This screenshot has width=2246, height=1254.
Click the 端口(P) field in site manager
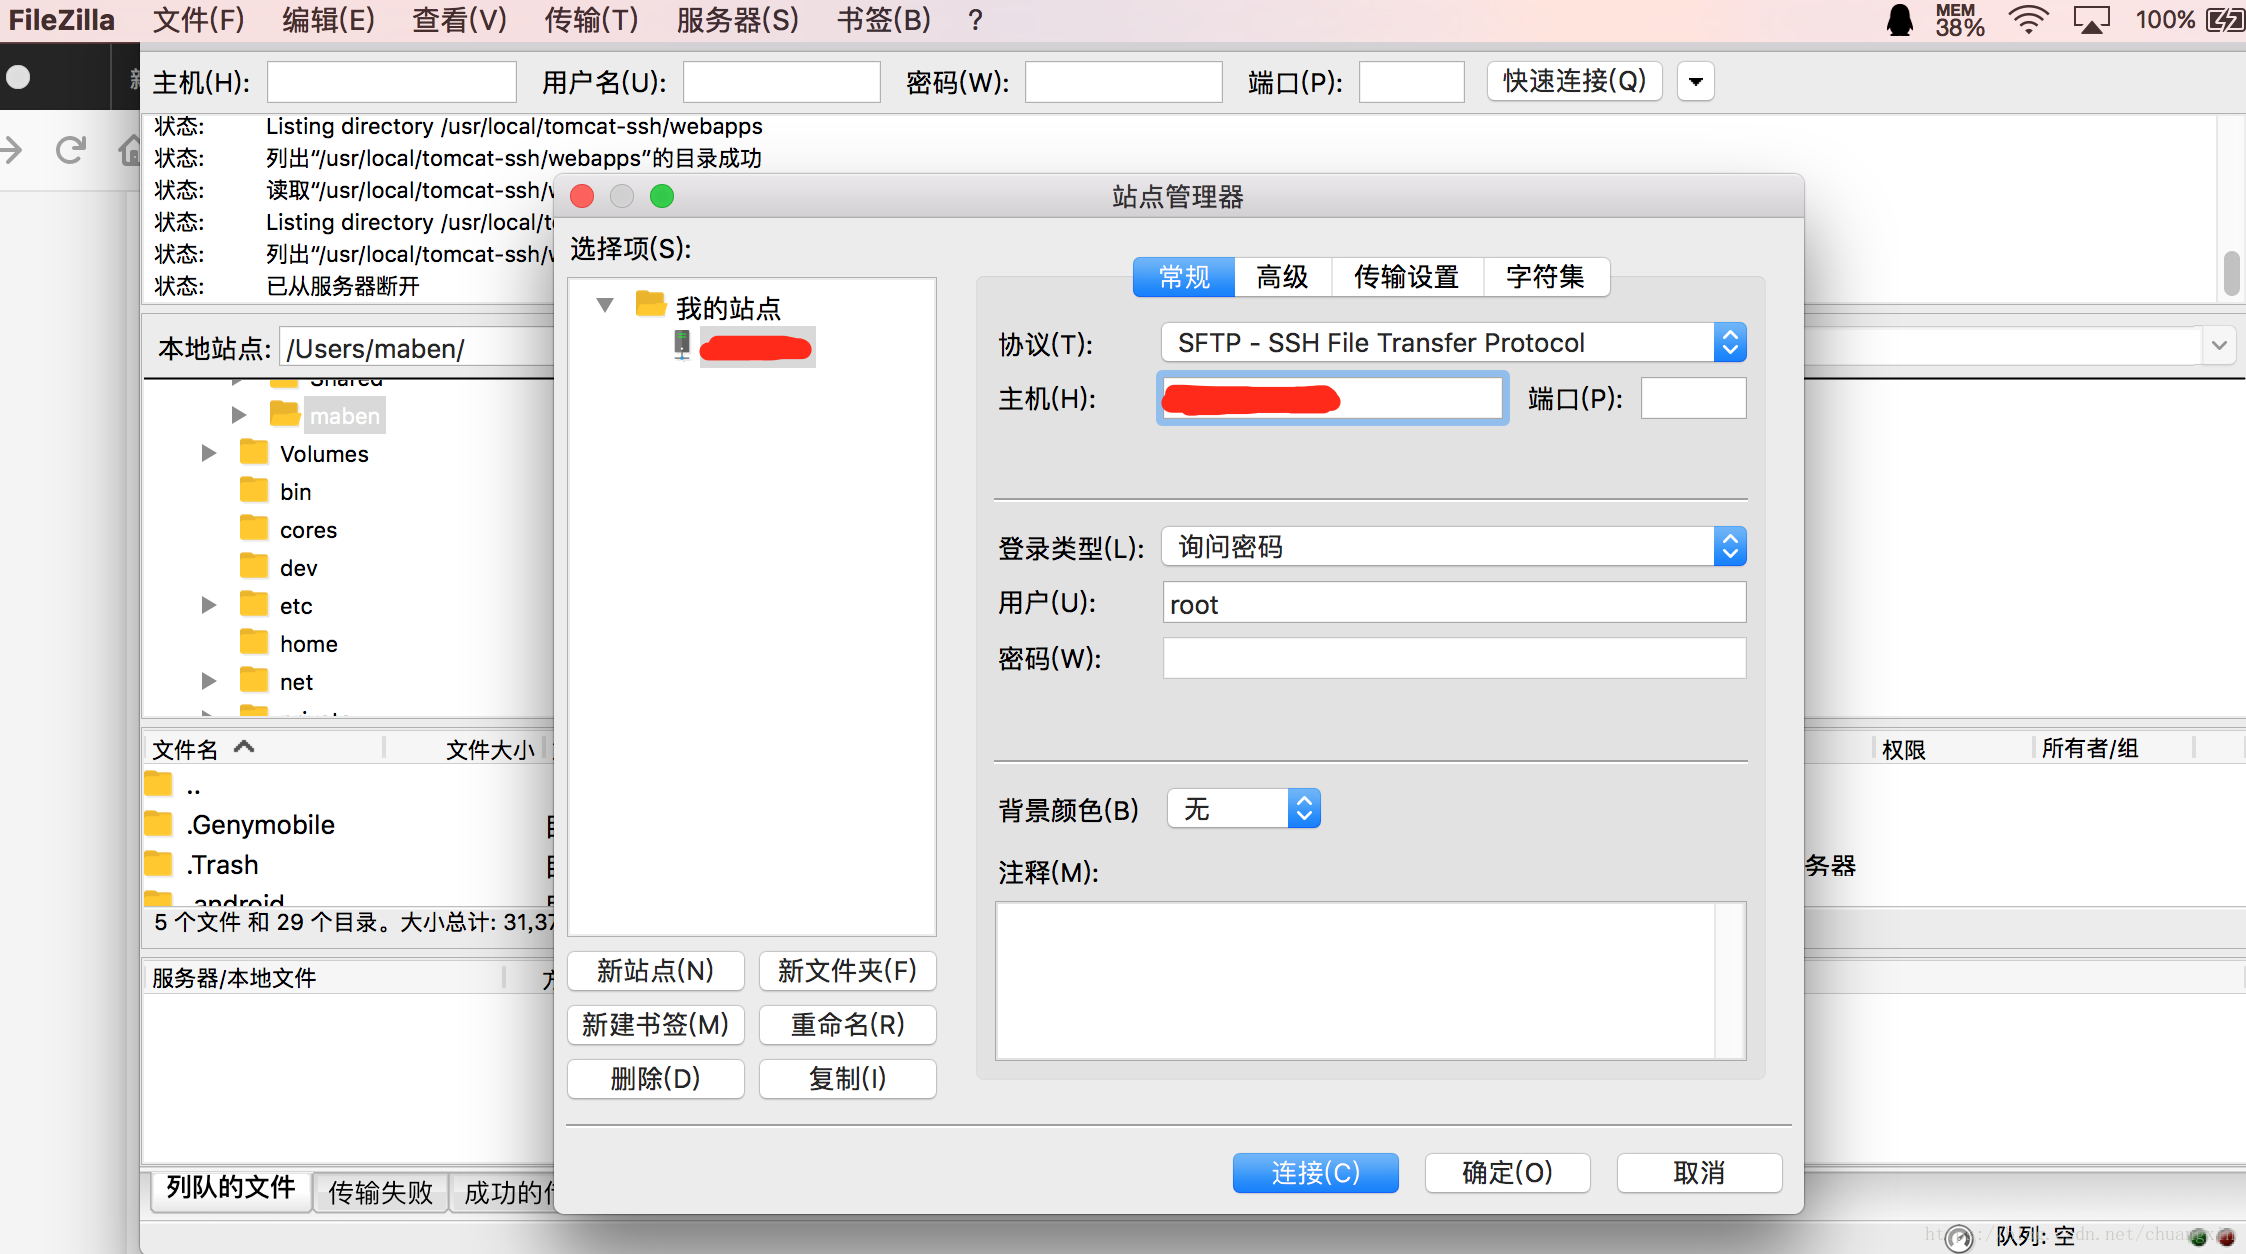1693,399
